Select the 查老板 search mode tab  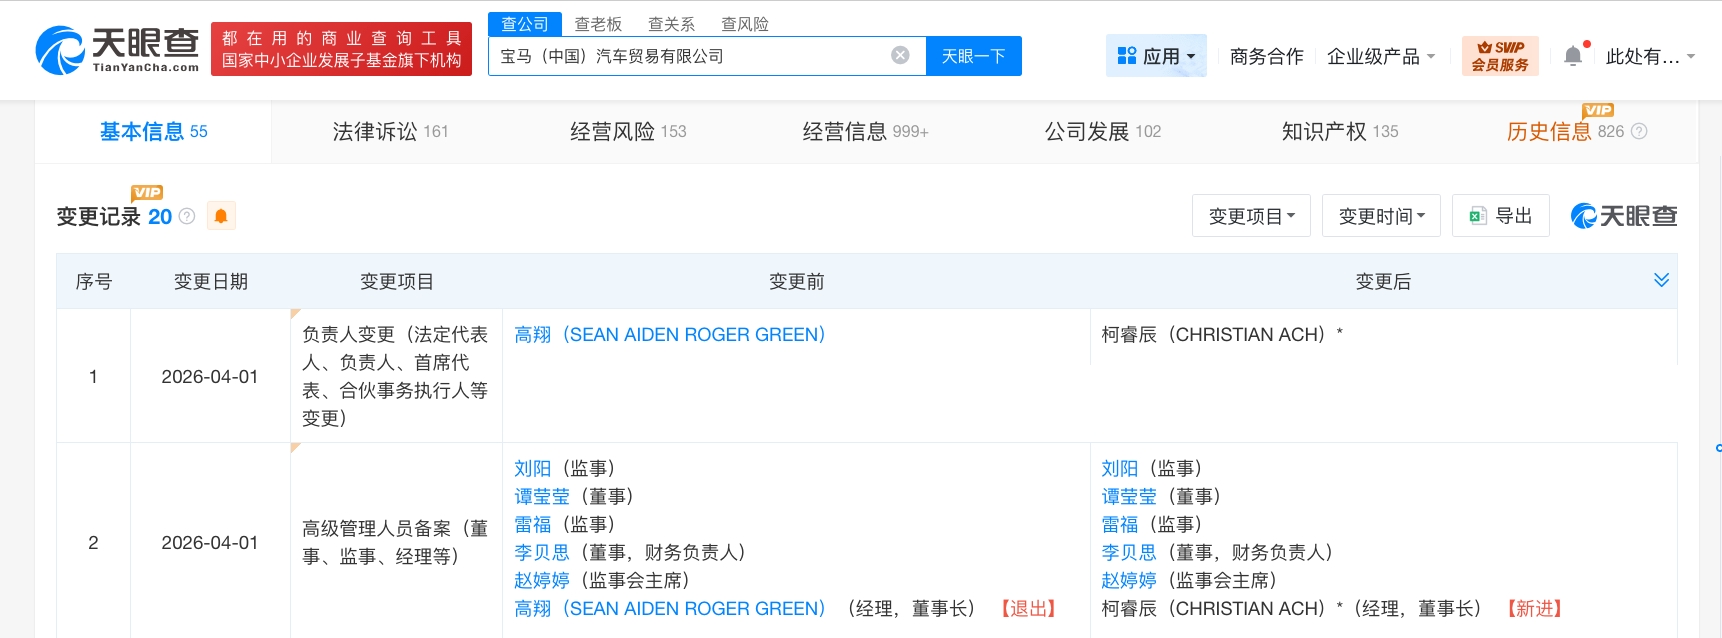point(598,24)
